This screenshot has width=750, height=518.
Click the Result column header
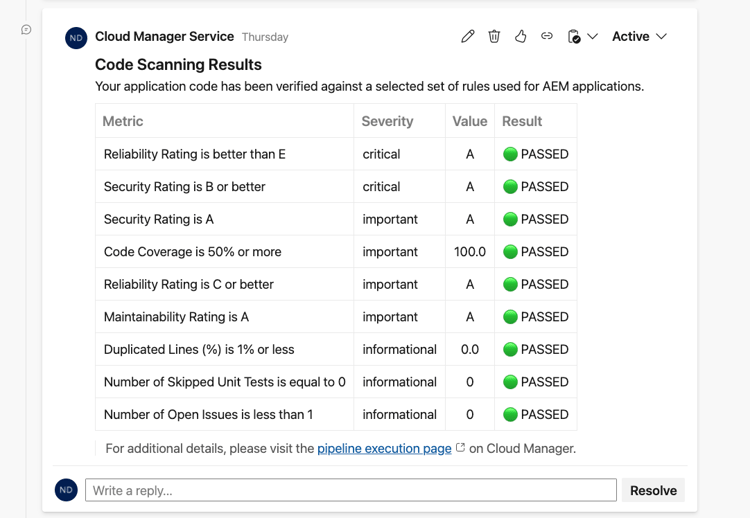(522, 121)
